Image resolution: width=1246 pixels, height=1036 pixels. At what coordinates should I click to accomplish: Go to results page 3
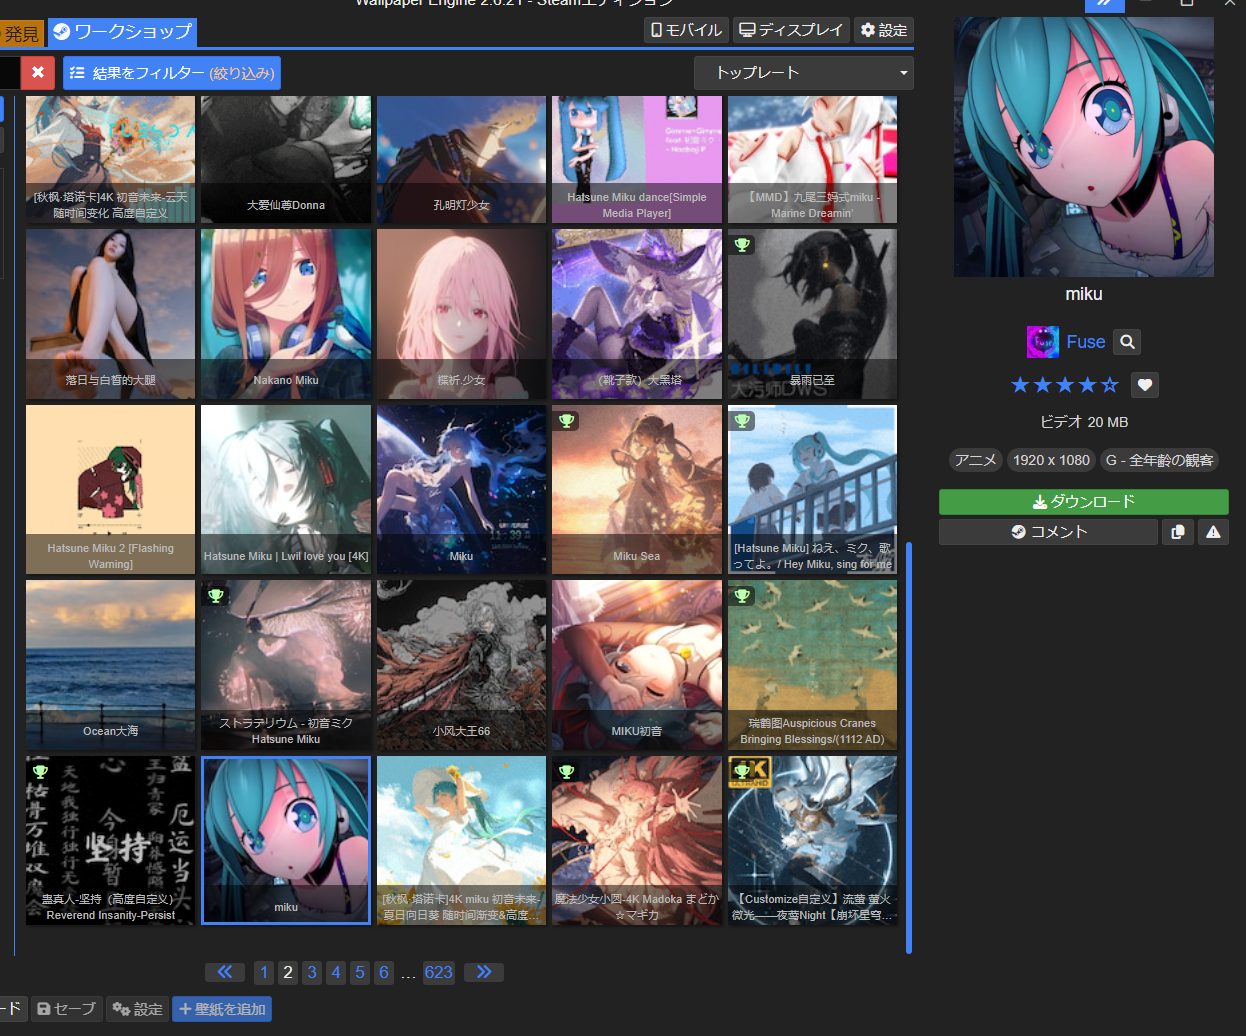[312, 972]
